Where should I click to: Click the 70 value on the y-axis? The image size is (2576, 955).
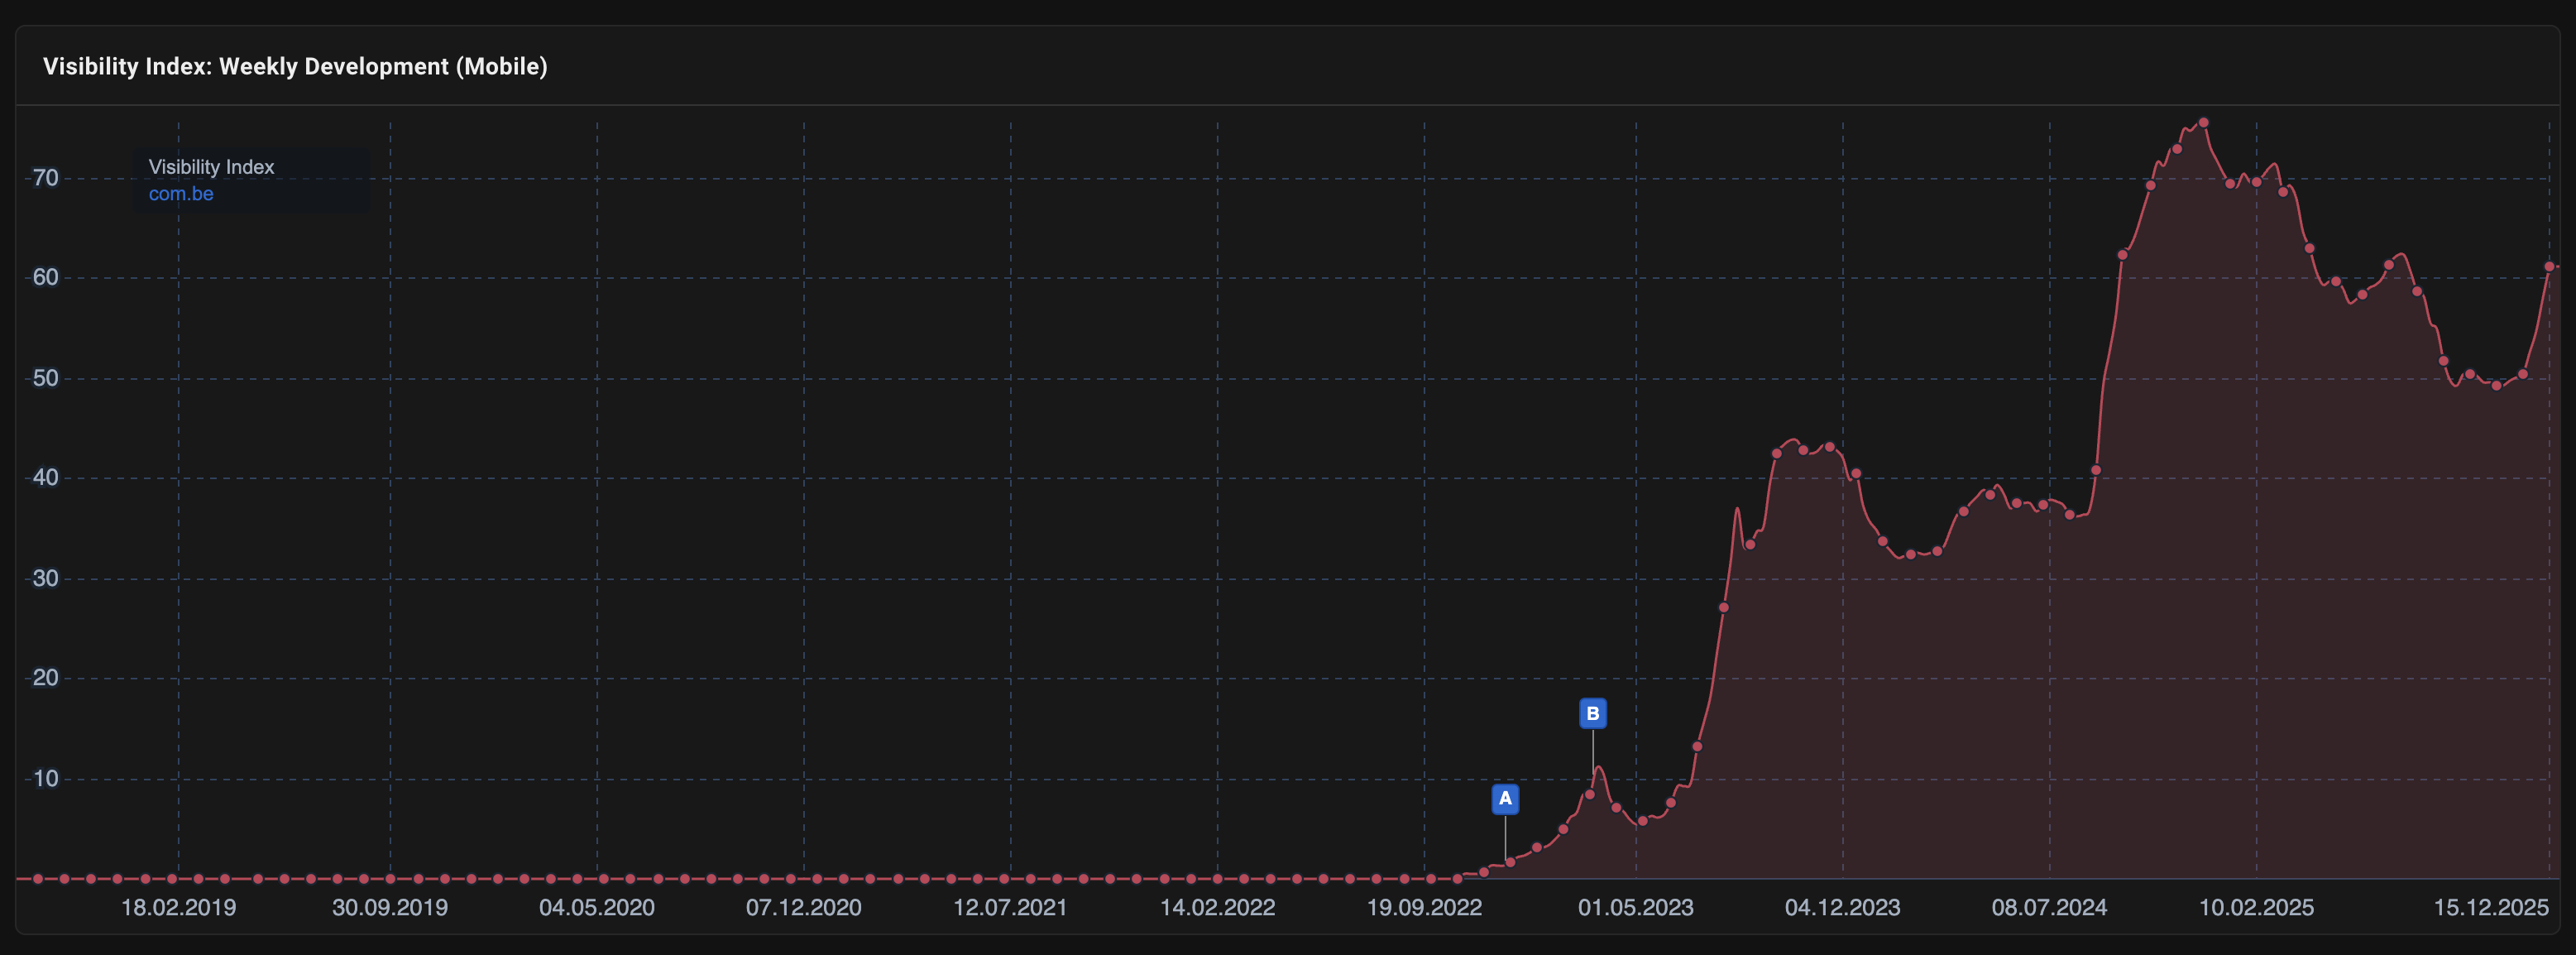point(46,179)
